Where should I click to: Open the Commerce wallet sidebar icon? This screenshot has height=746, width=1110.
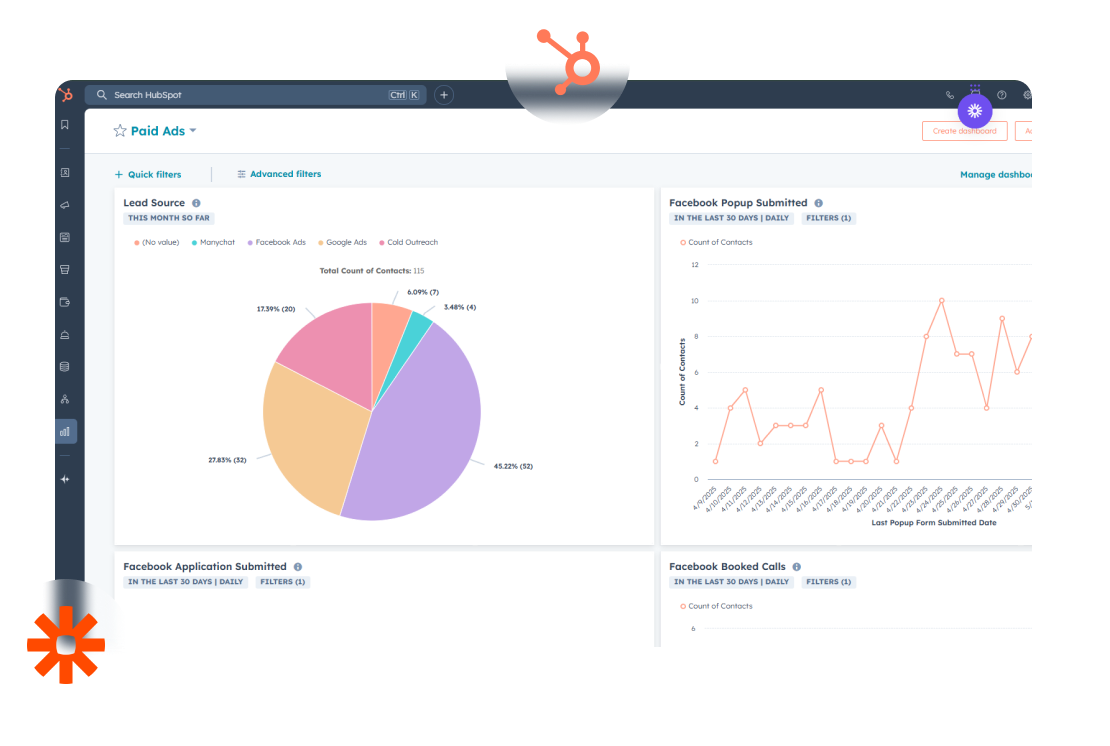[65, 302]
